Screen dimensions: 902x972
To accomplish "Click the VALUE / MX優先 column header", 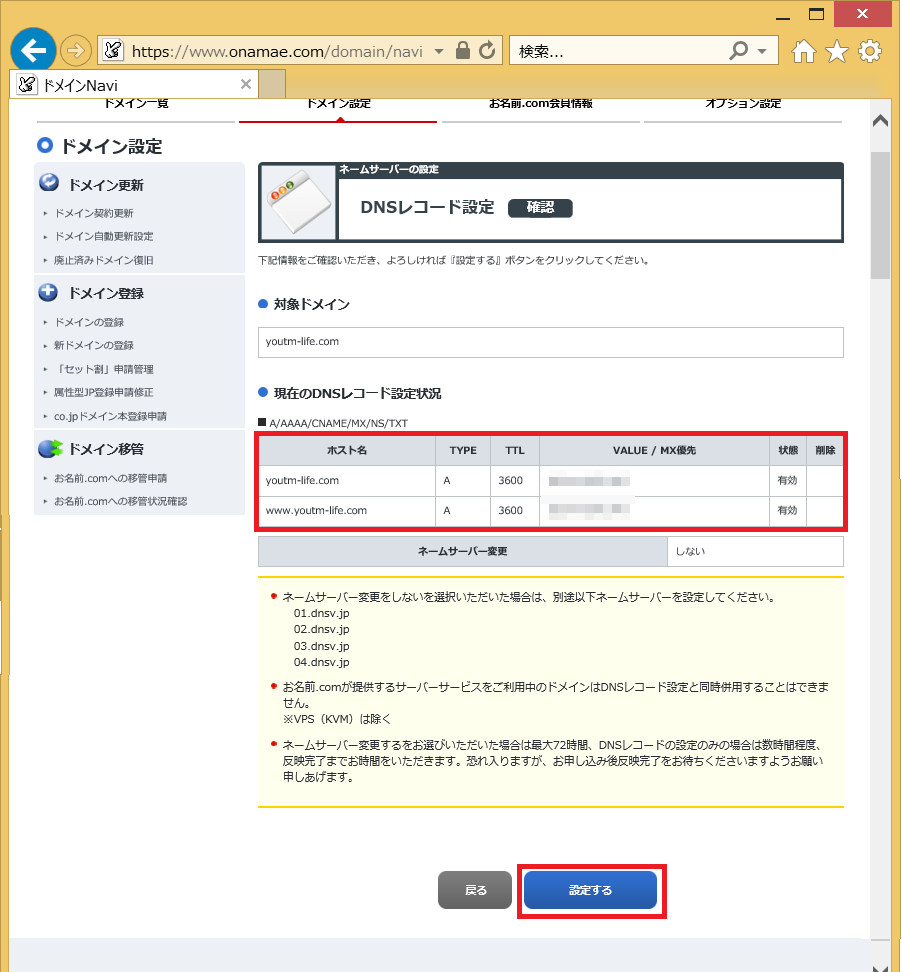I will [x=654, y=451].
